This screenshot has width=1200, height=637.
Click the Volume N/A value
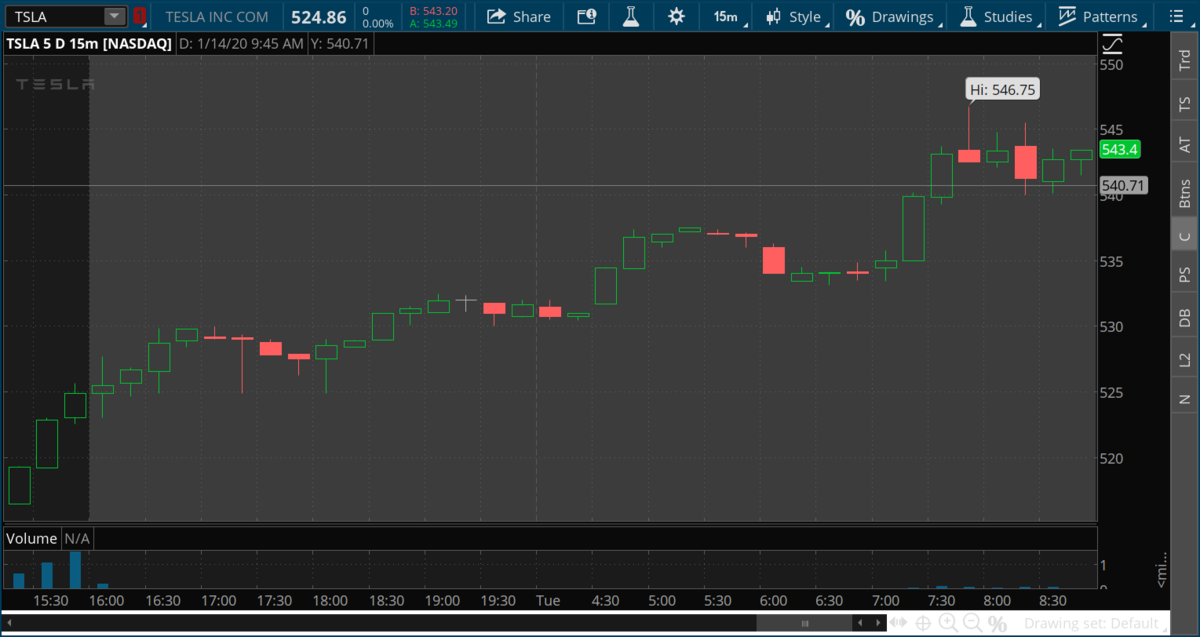(77, 538)
